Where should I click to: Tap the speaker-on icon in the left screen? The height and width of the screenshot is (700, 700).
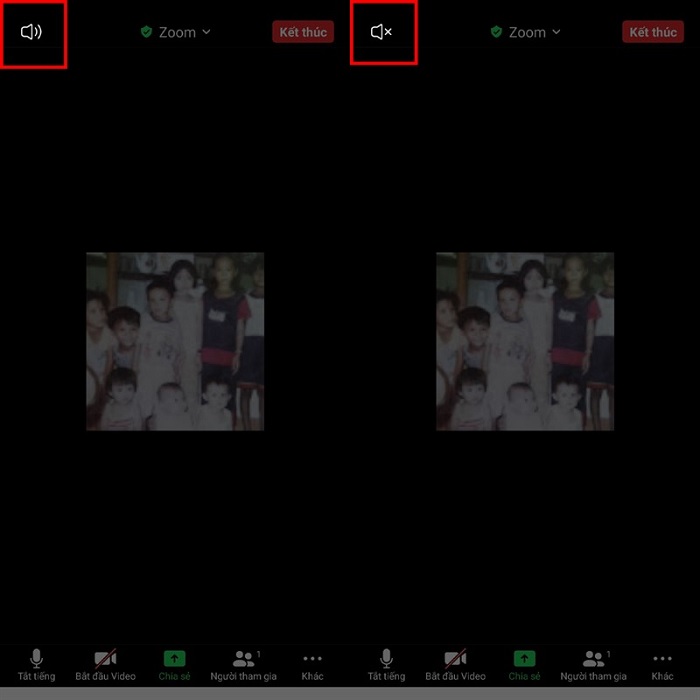32,32
